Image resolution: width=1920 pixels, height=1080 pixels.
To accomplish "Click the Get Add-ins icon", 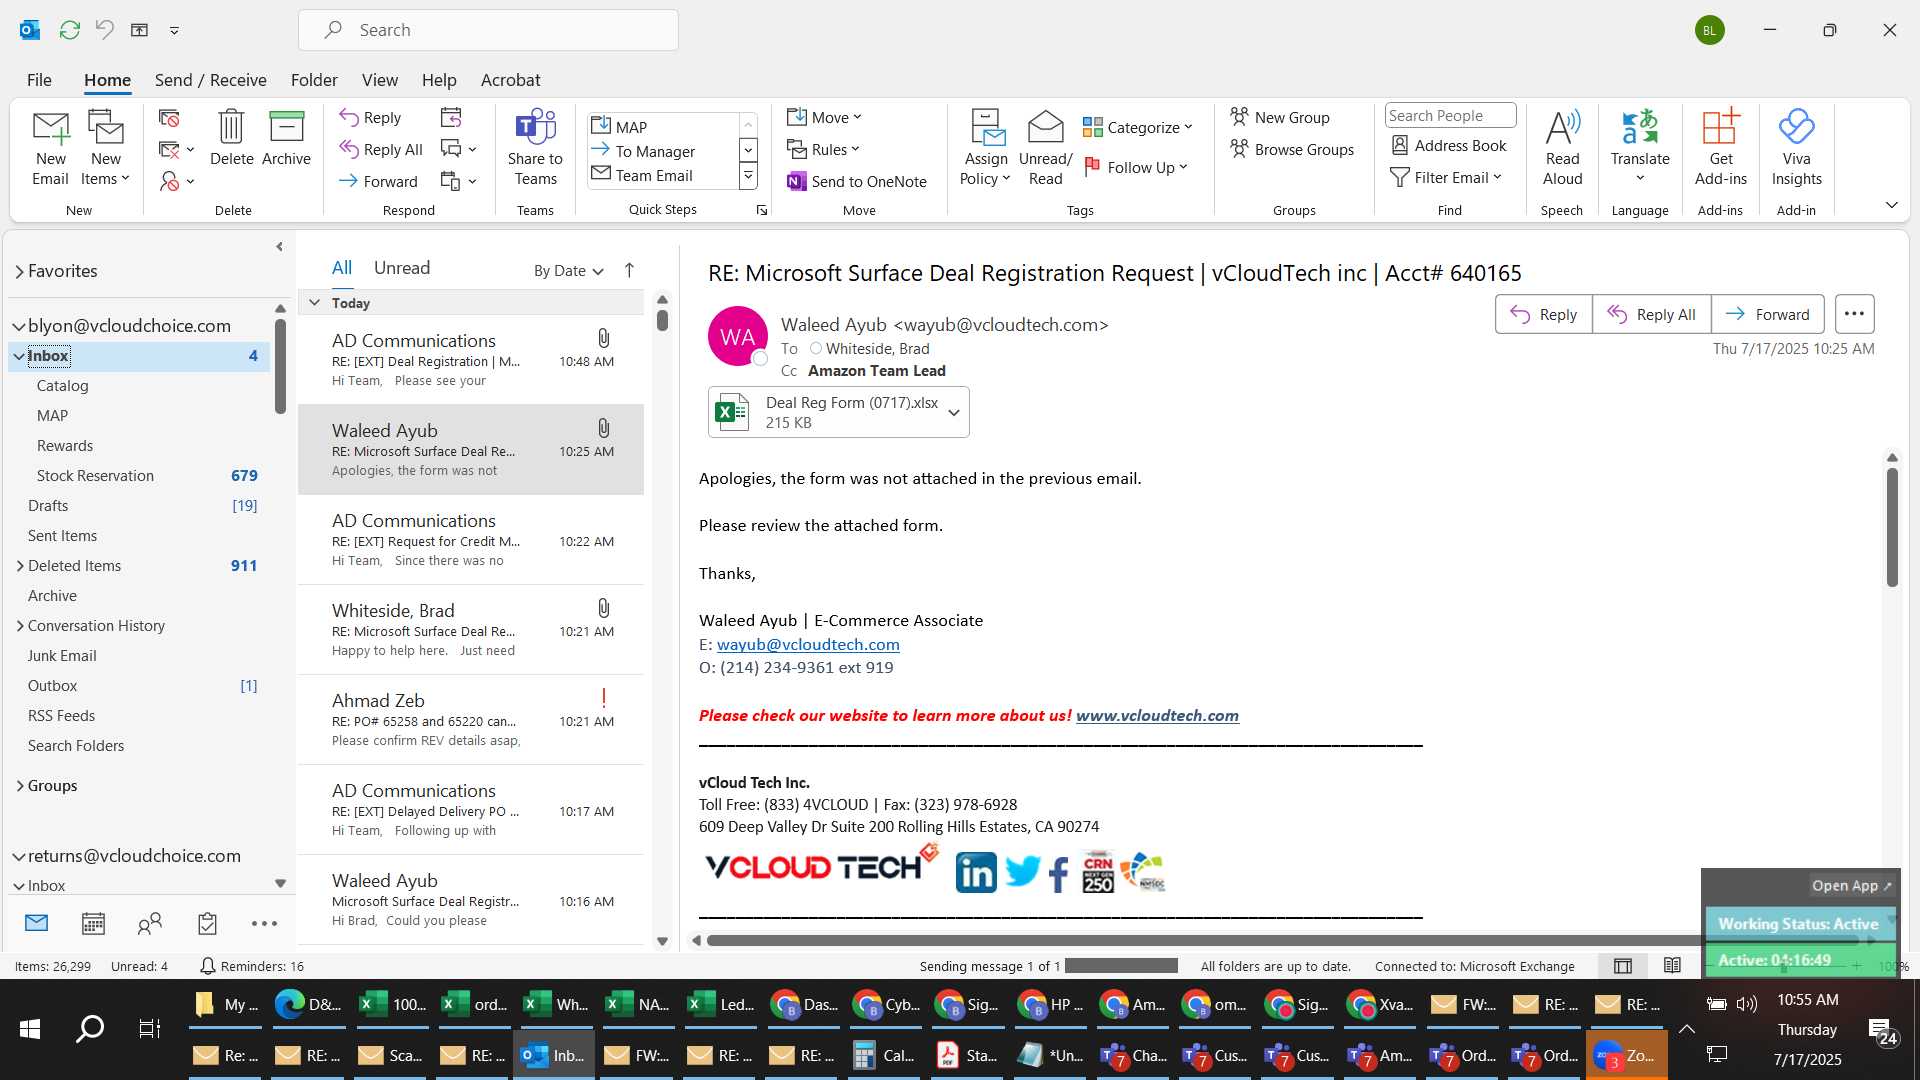I will click(1720, 148).
